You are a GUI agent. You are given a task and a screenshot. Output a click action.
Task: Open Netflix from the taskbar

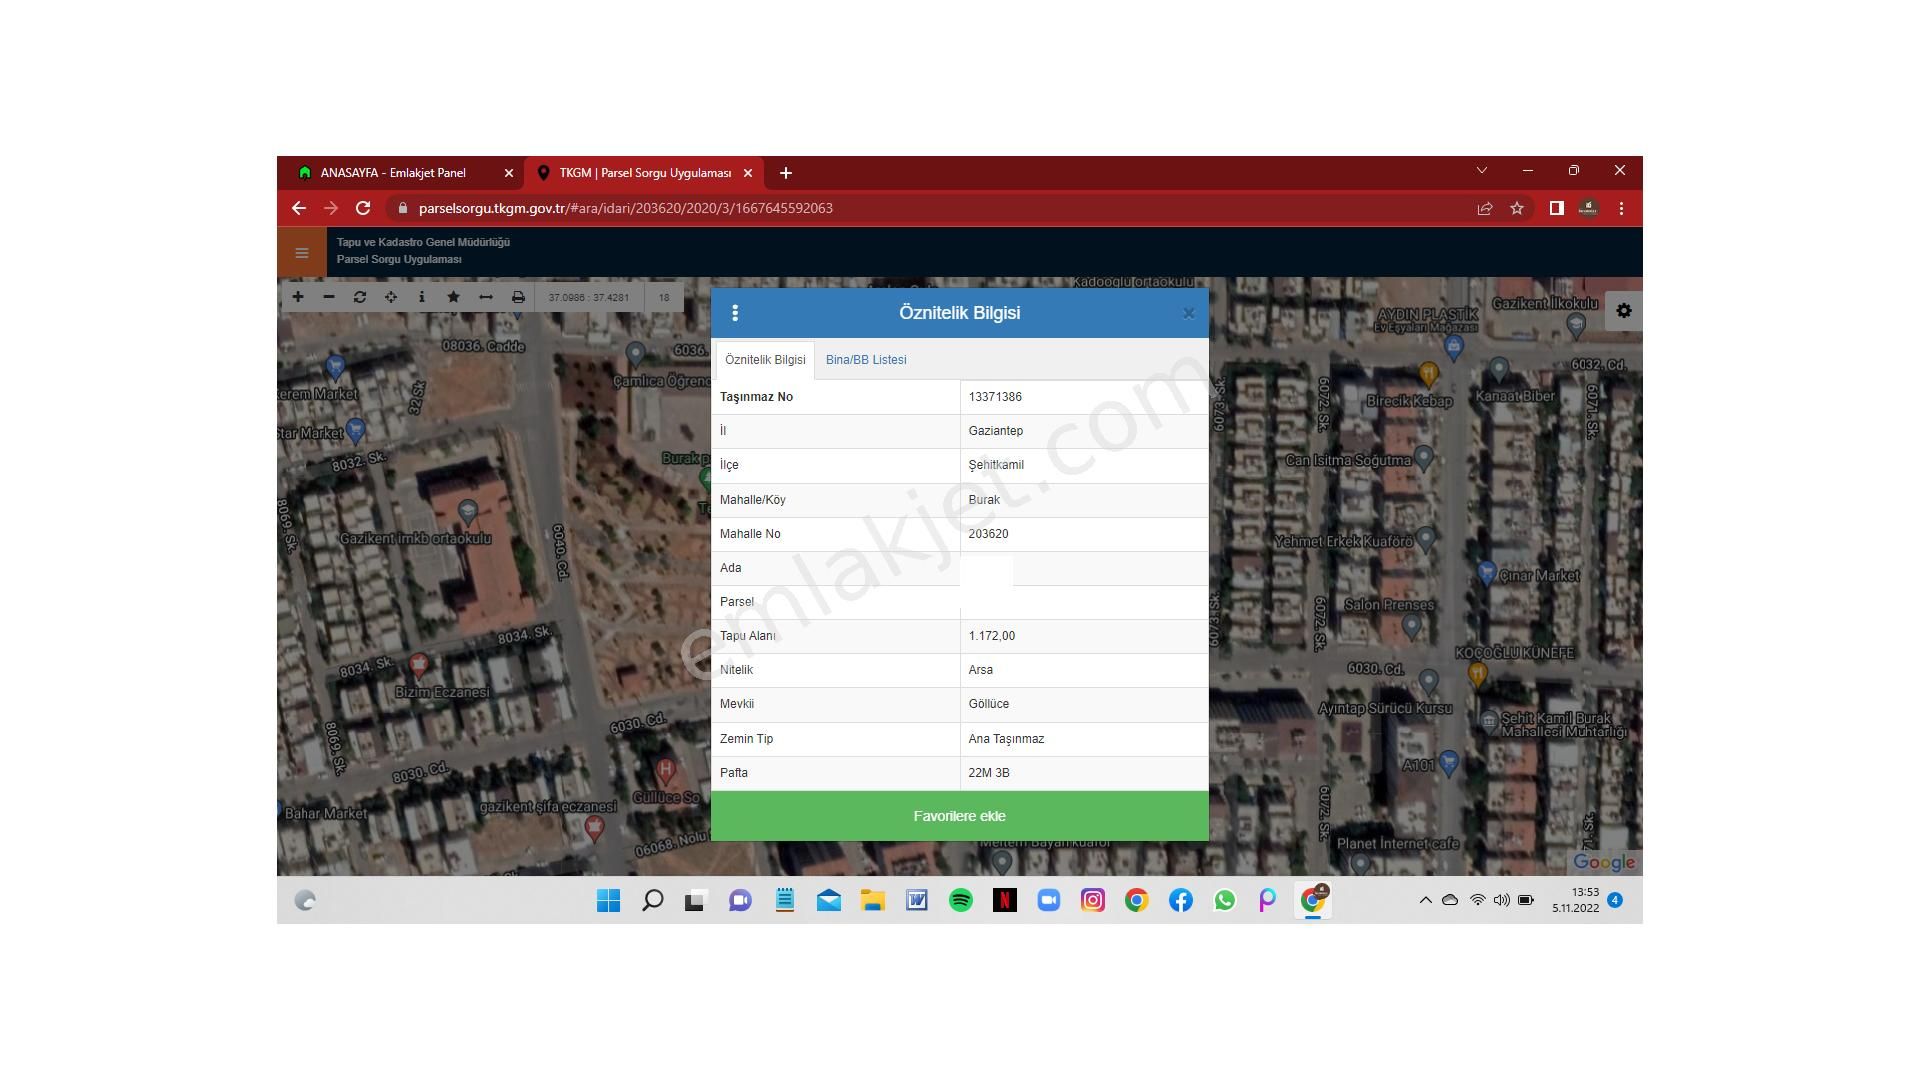click(1005, 901)
